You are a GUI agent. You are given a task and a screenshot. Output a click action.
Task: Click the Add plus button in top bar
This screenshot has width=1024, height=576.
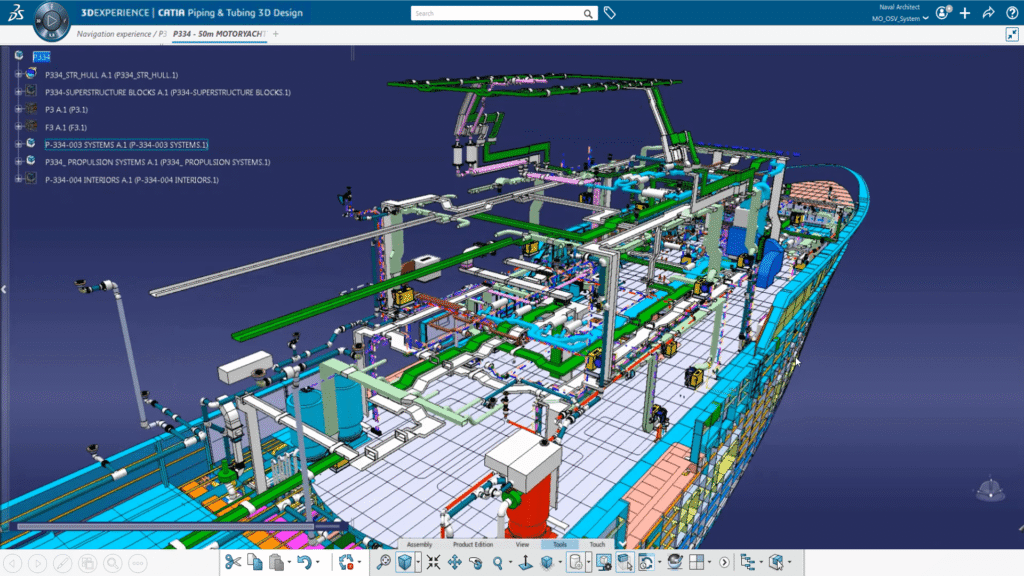click(x=964, y=14)
